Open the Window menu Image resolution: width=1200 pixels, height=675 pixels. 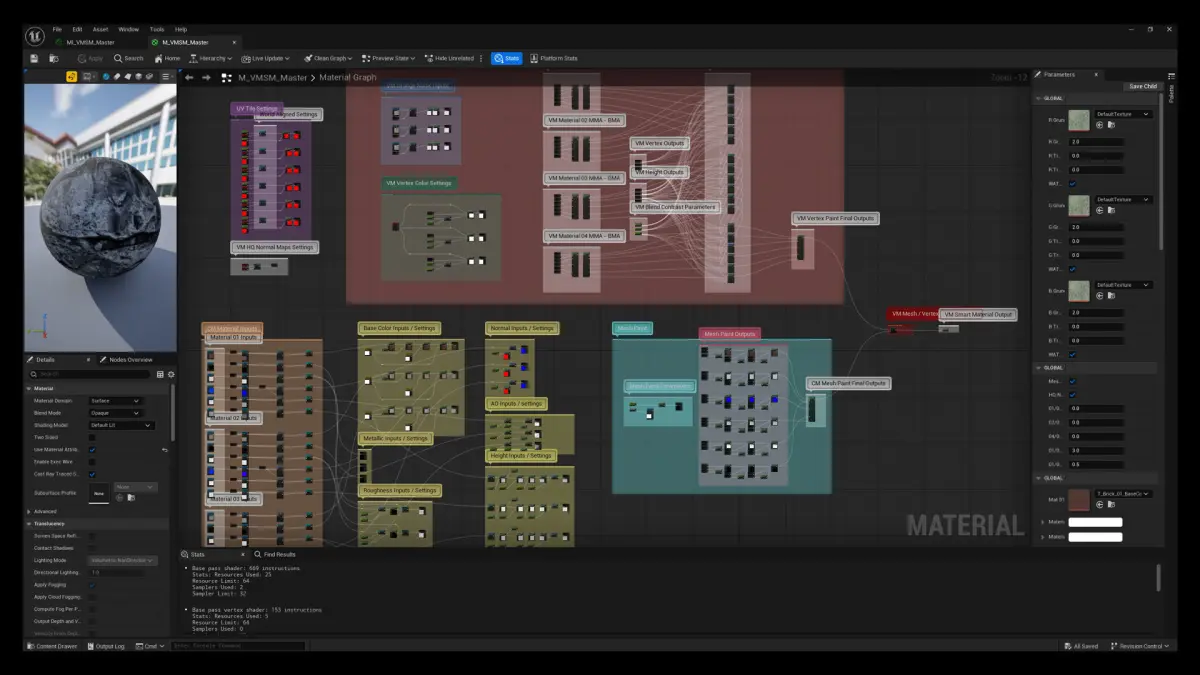tap(128, 29)
